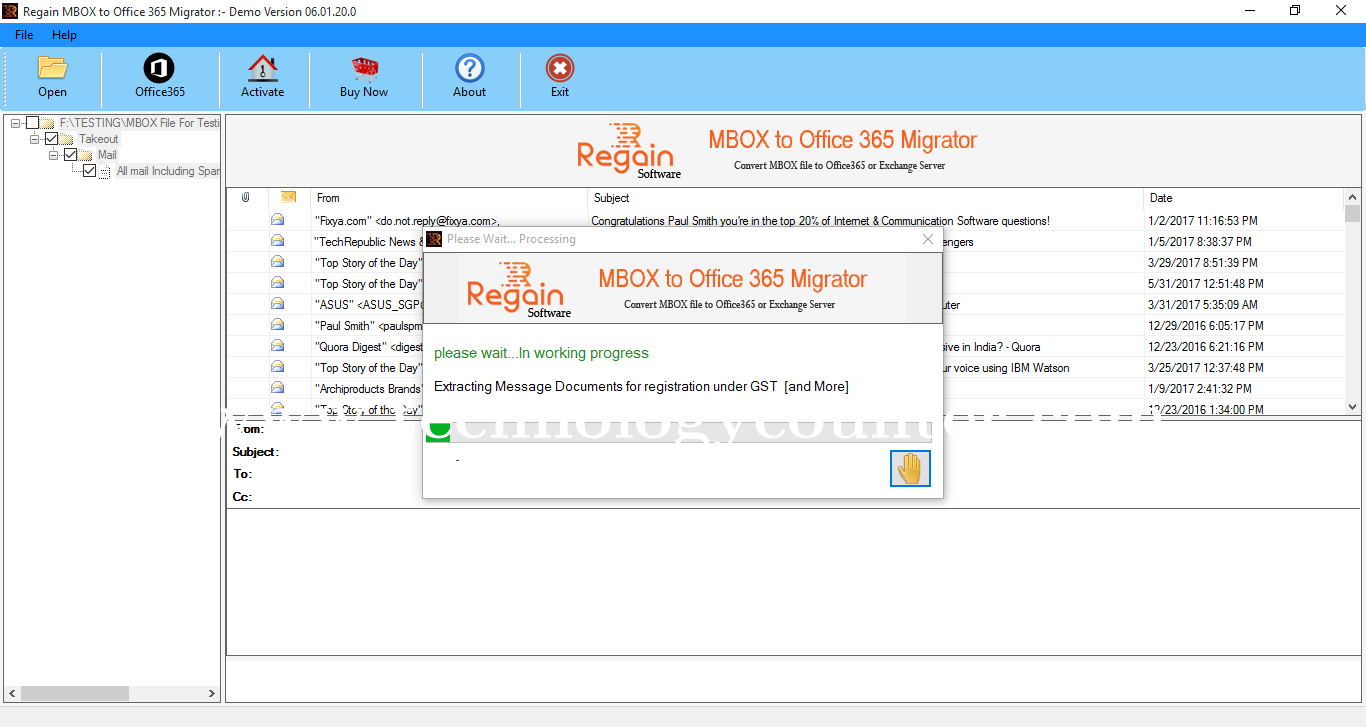Uncheck the All mail Including Spam checkbox
The width and height of the screenshot is (1366, 727).
pyautogui.click(x=89, y=171)
